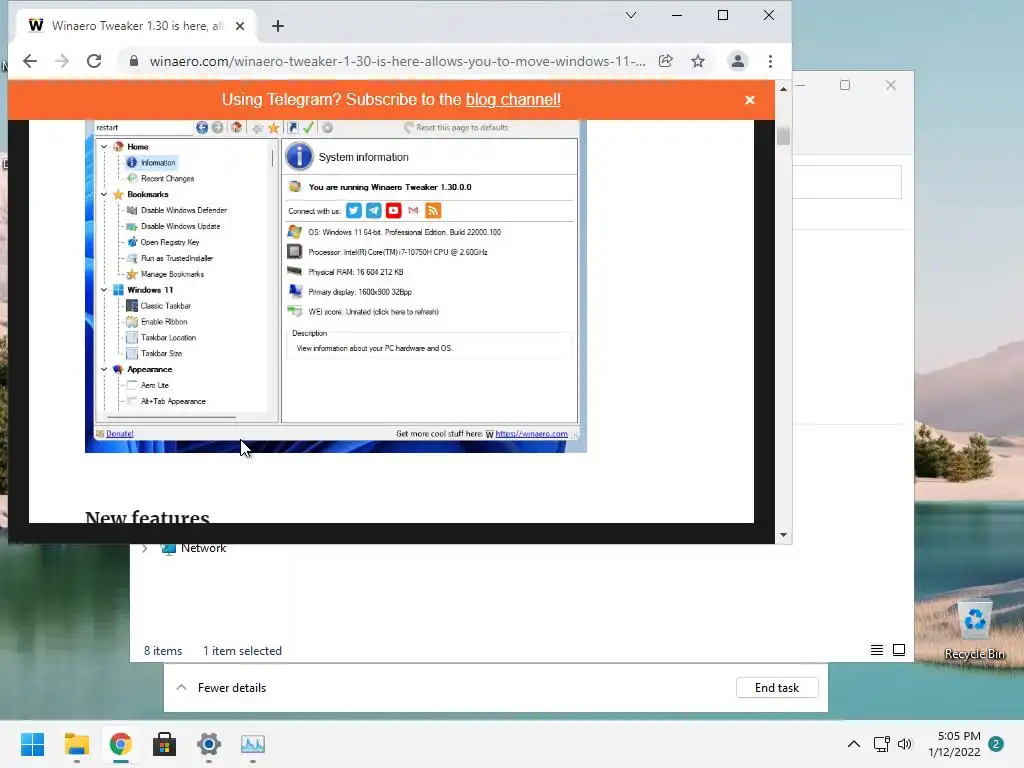The height and width of the screenshot is (768, 1024).
Task: Show hidden tray icons chevron
Action: (854, 744)
